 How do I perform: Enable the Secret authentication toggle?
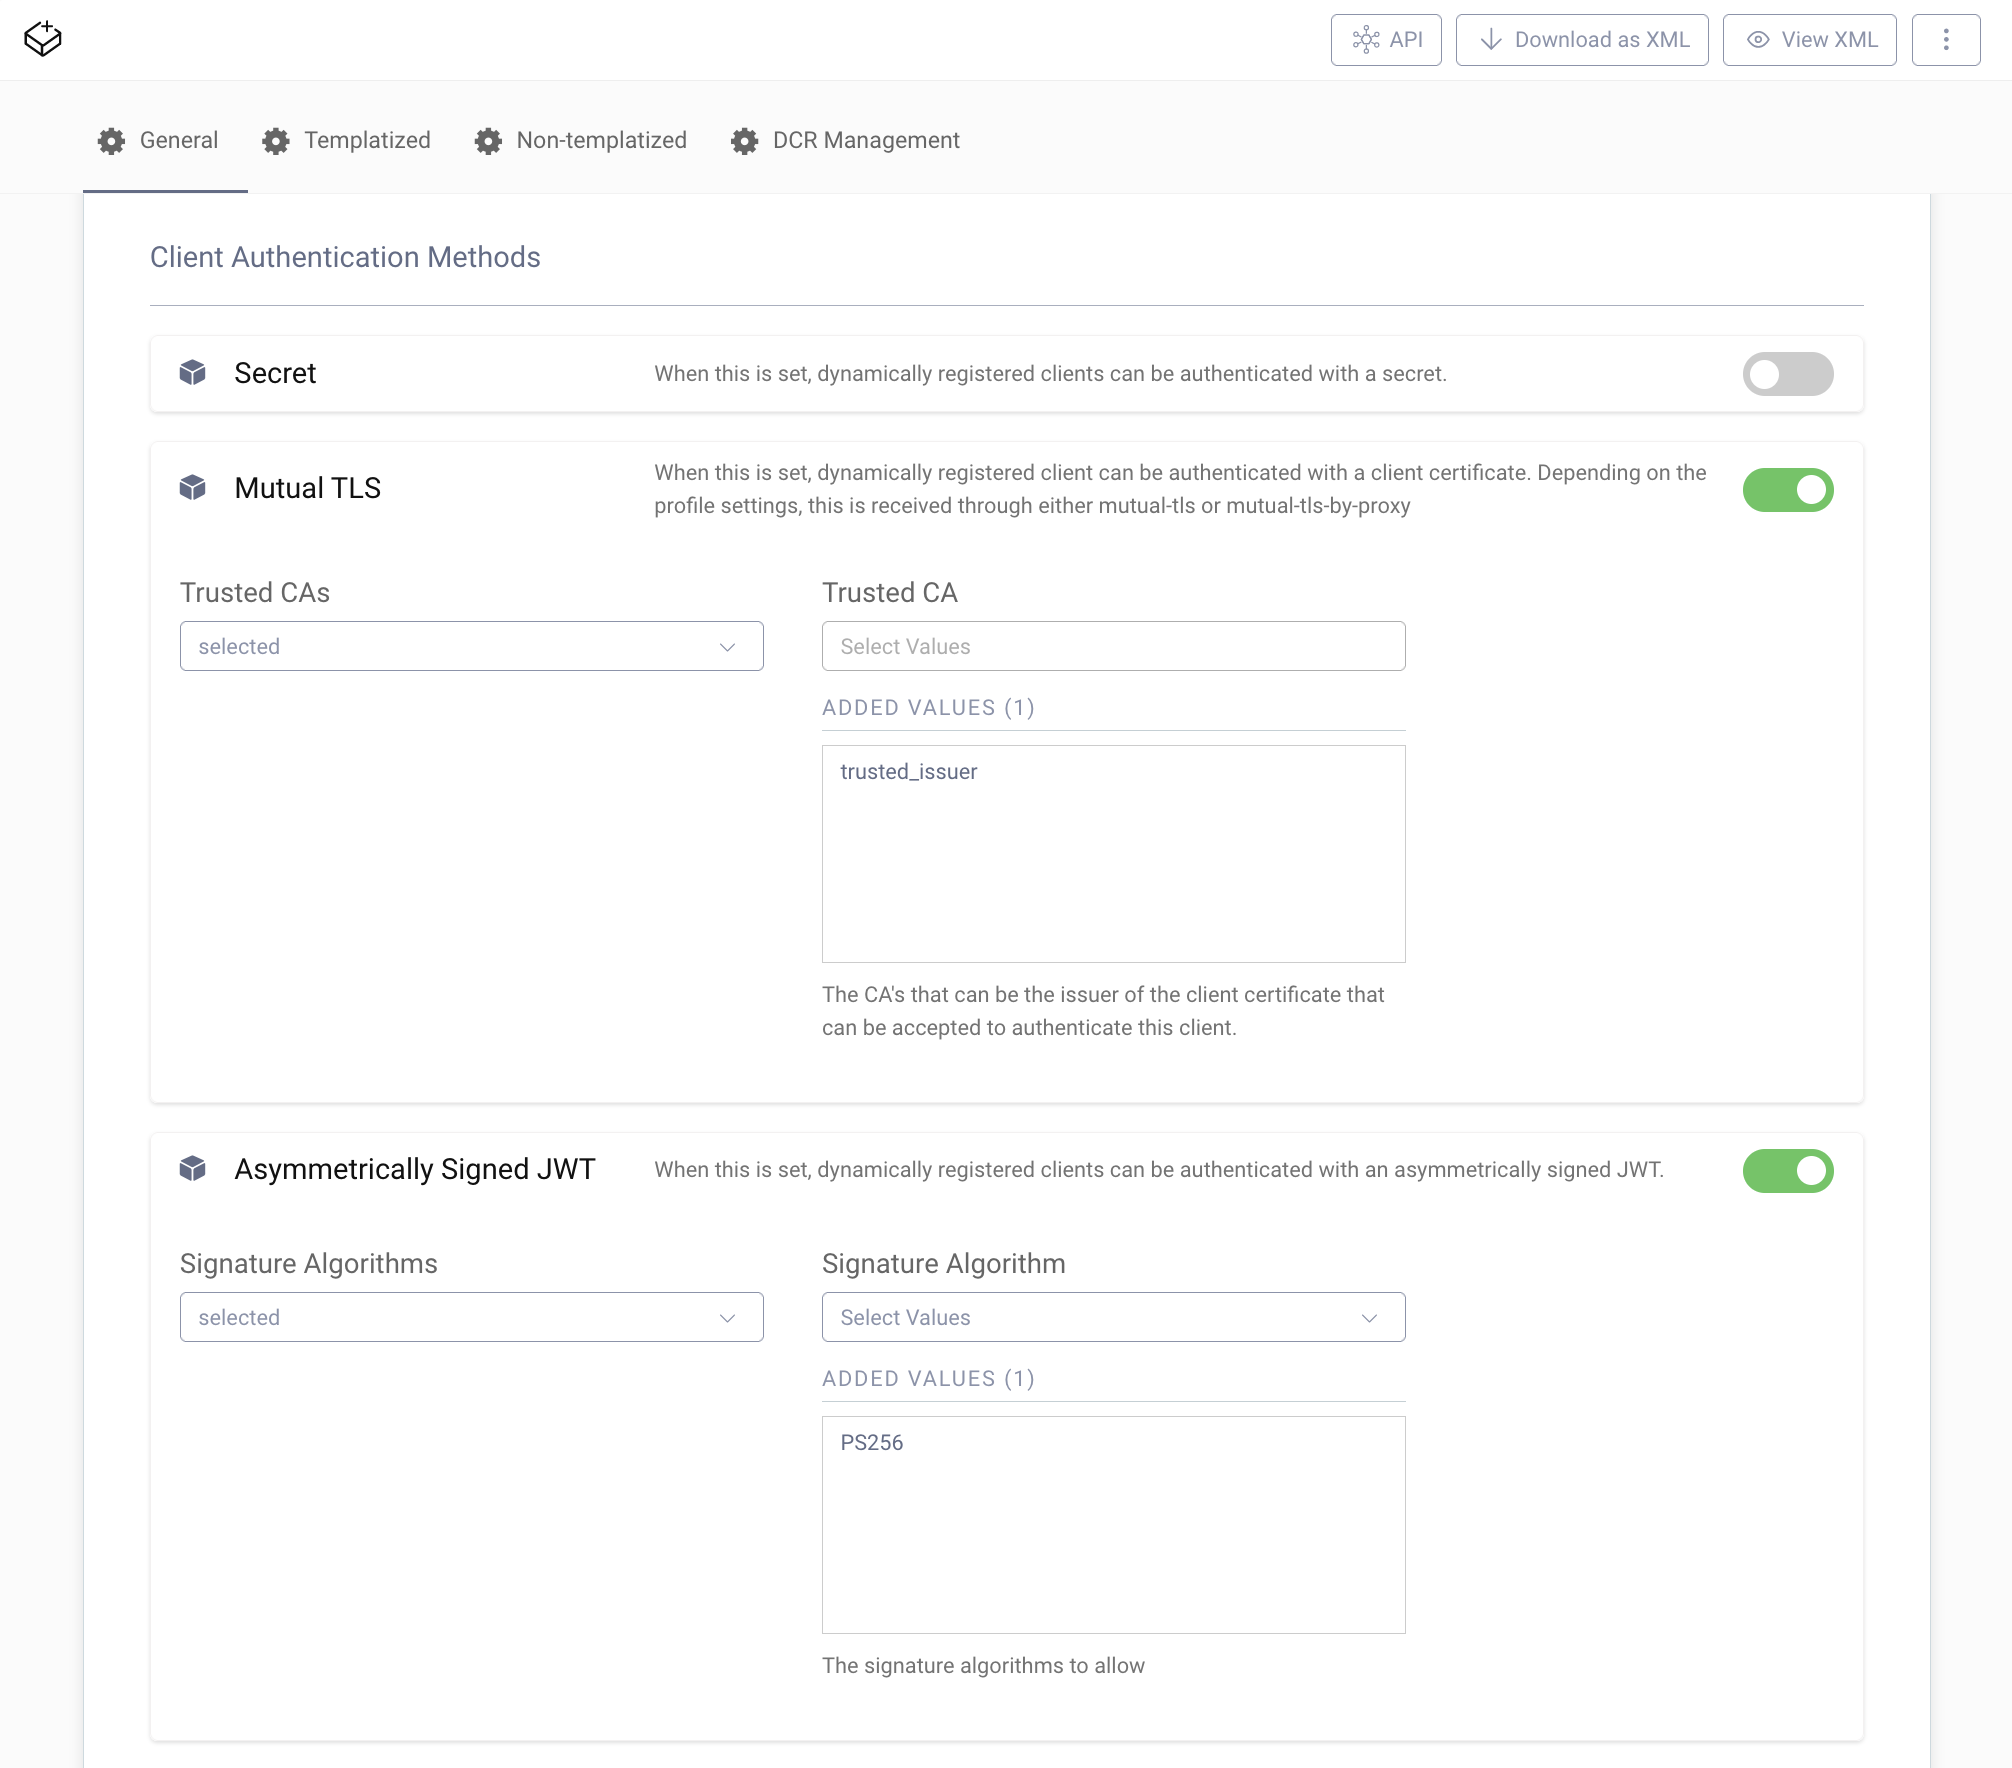(1788, 373)
